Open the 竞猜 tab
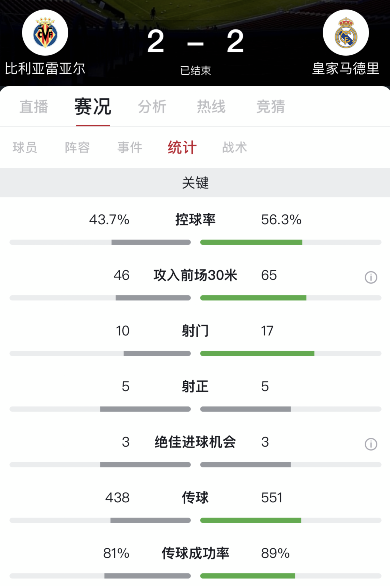Viewport: 390px width, 586px height. point(270,107)
